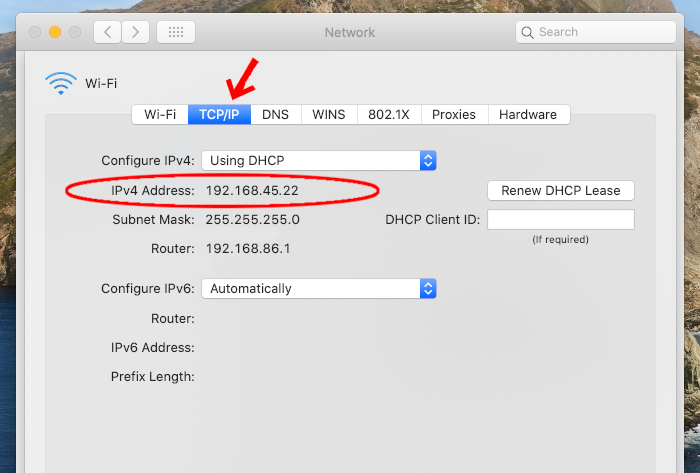The width and height of the screenshot is (700, 473).
Task: Minimize the Network window with the yellow button
Action: tap(55, 32)
